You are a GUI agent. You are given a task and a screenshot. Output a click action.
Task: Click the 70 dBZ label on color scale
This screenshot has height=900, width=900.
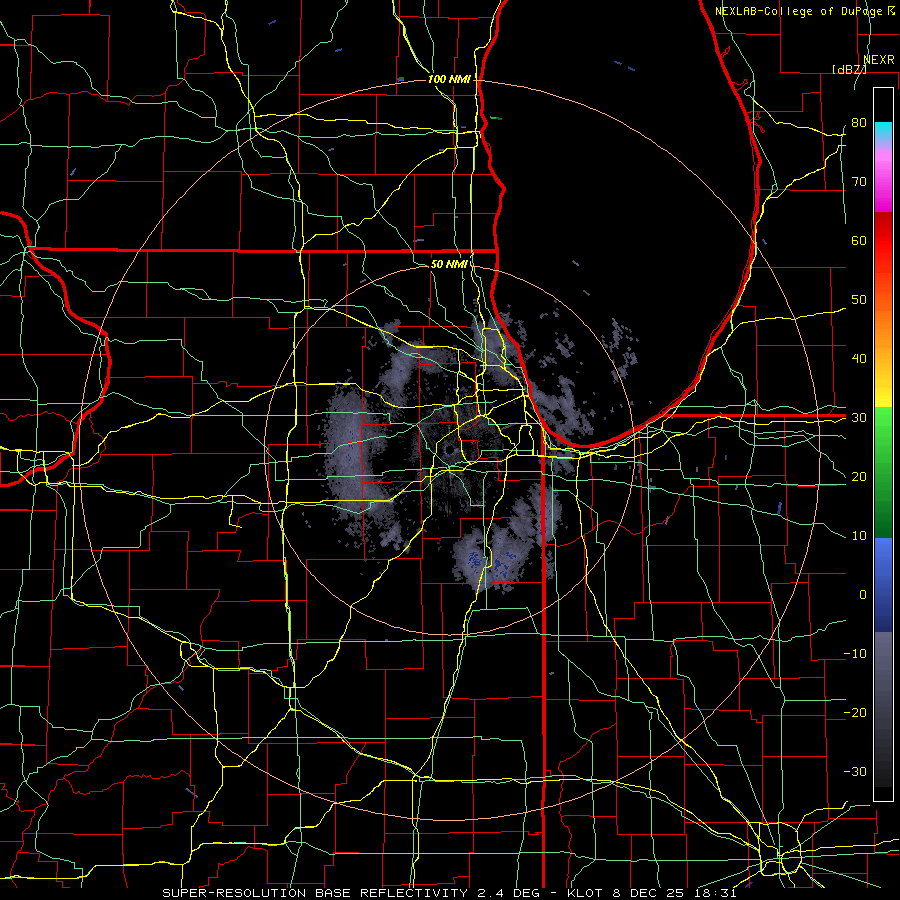point(859,181)
